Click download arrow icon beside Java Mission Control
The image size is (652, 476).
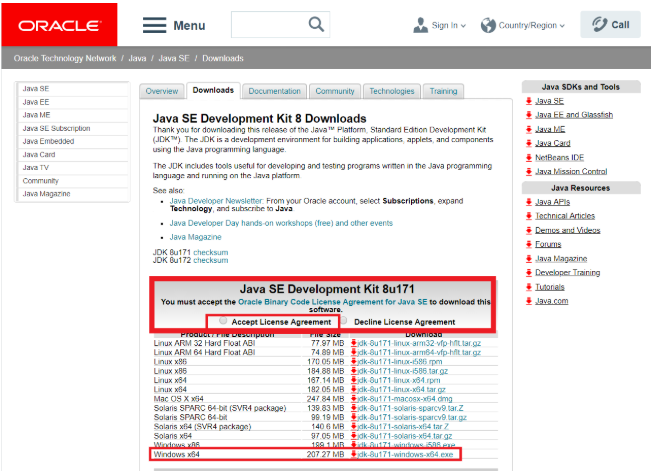pyautogui.click(x=529, y=171)
